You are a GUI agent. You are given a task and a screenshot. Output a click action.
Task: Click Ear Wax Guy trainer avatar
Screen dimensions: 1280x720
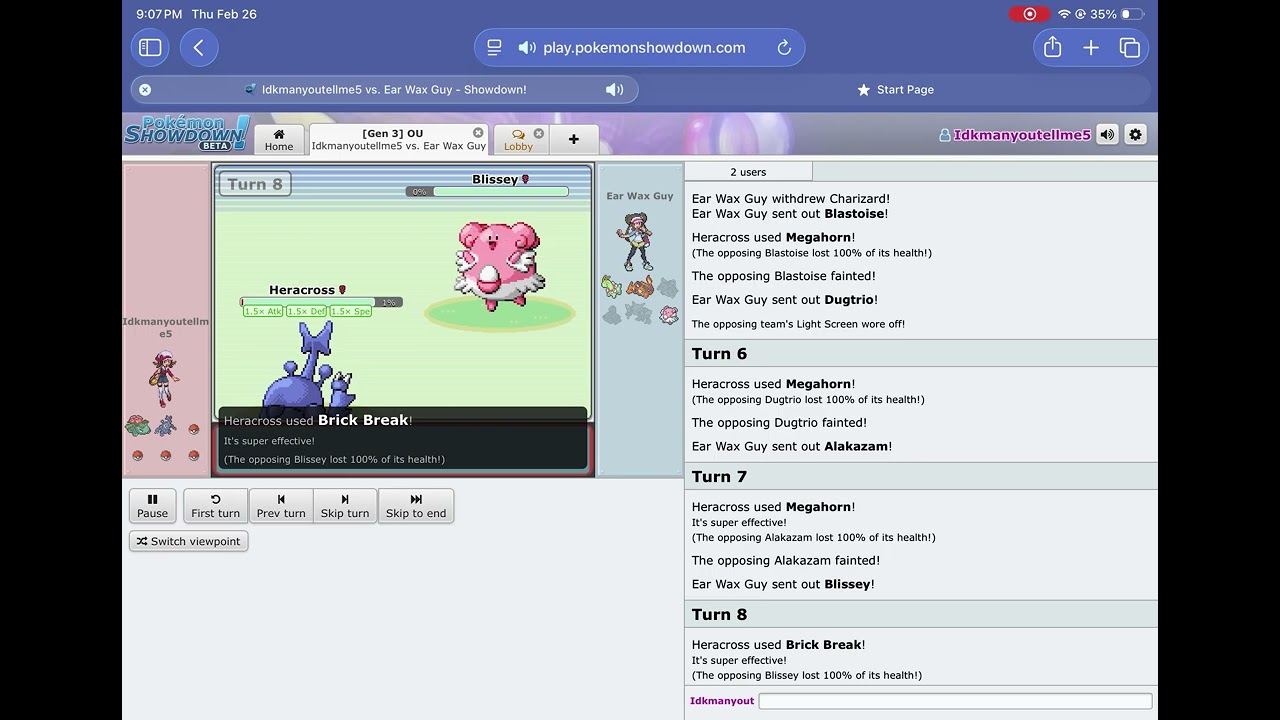coord(637,241)
